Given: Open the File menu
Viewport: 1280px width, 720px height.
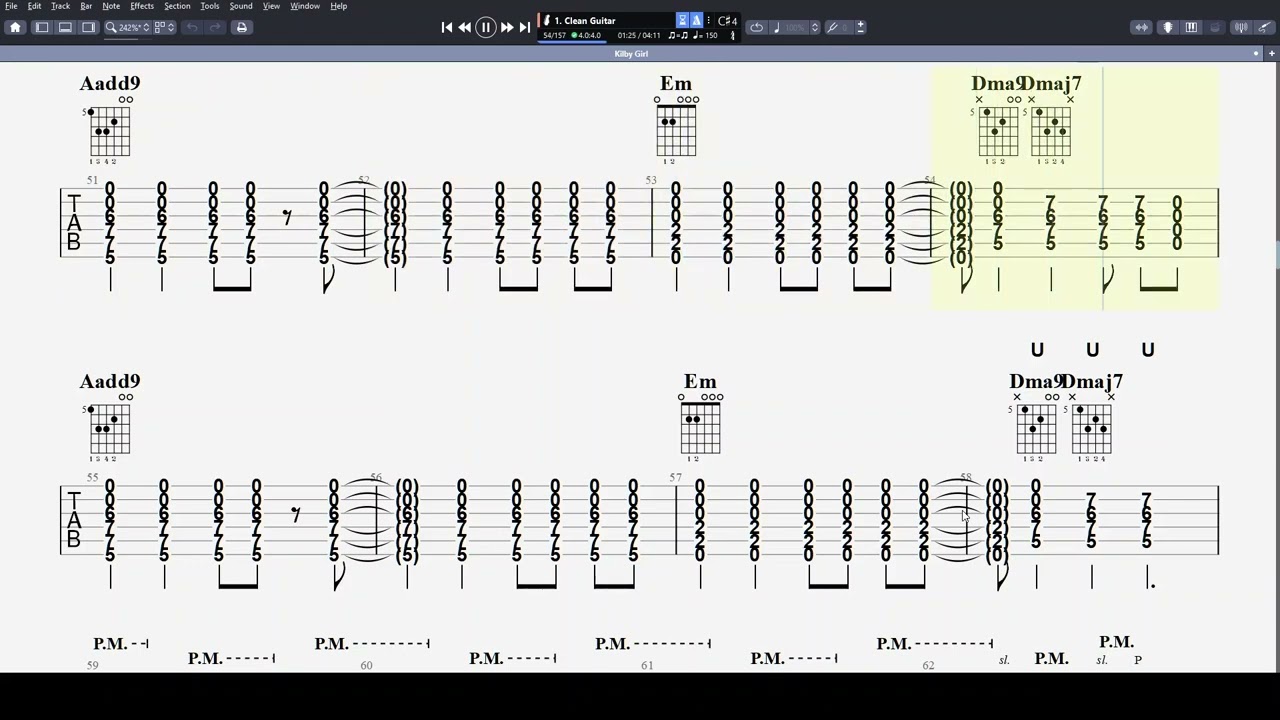Looking at the screenshot, I should point(11,6).
